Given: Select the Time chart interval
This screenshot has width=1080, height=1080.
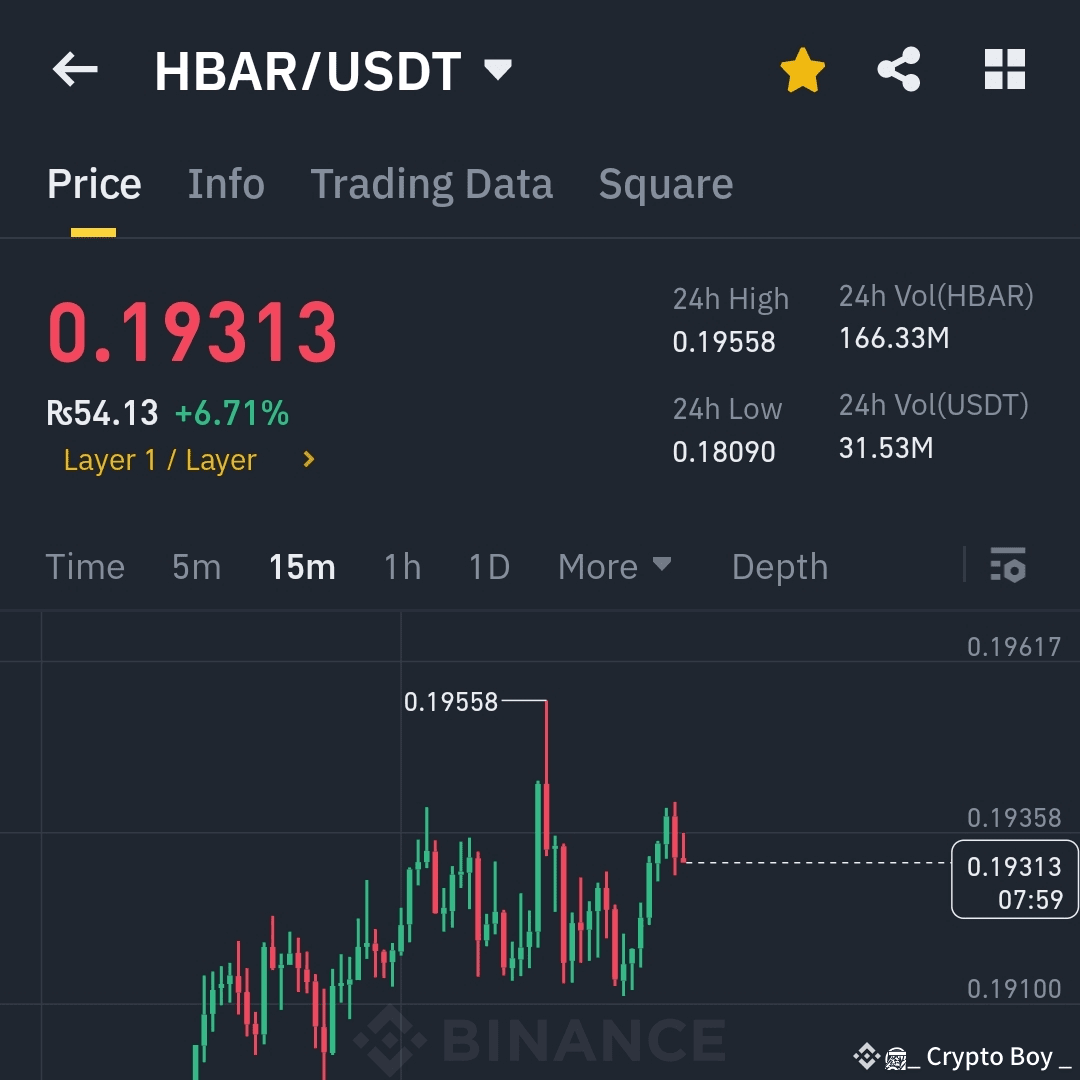Looking at the screenshot, I should tap(85, 567).
